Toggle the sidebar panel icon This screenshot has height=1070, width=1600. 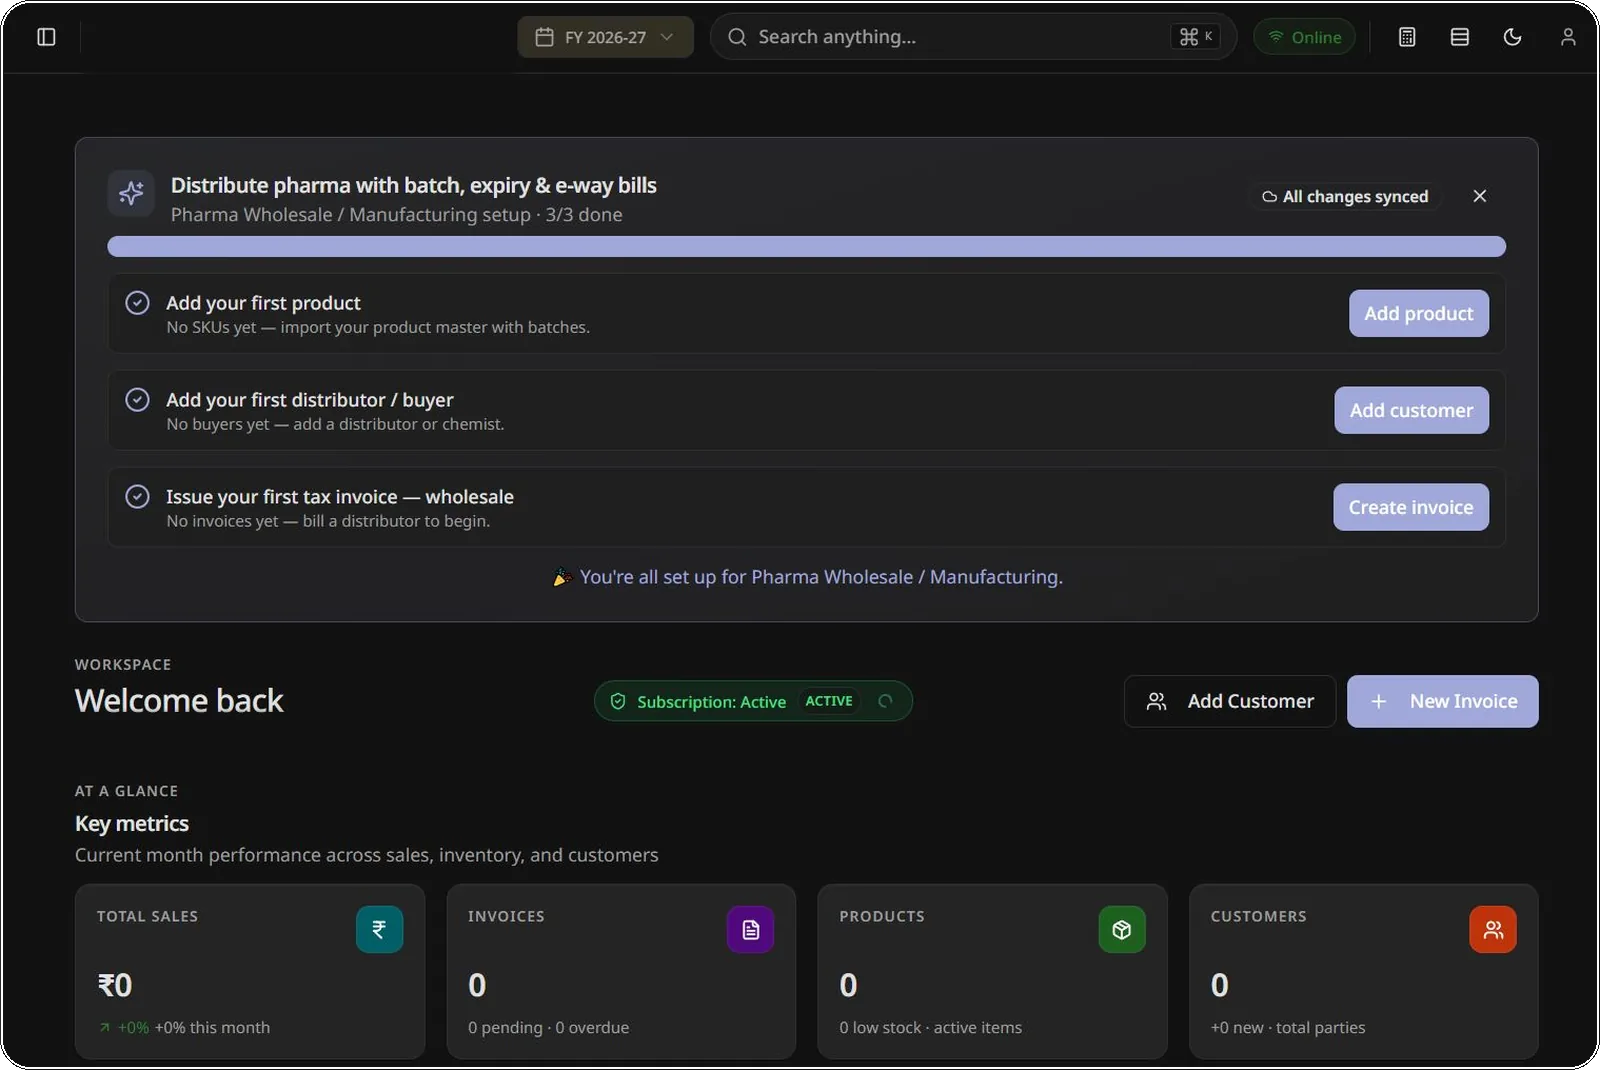[46, 37]
